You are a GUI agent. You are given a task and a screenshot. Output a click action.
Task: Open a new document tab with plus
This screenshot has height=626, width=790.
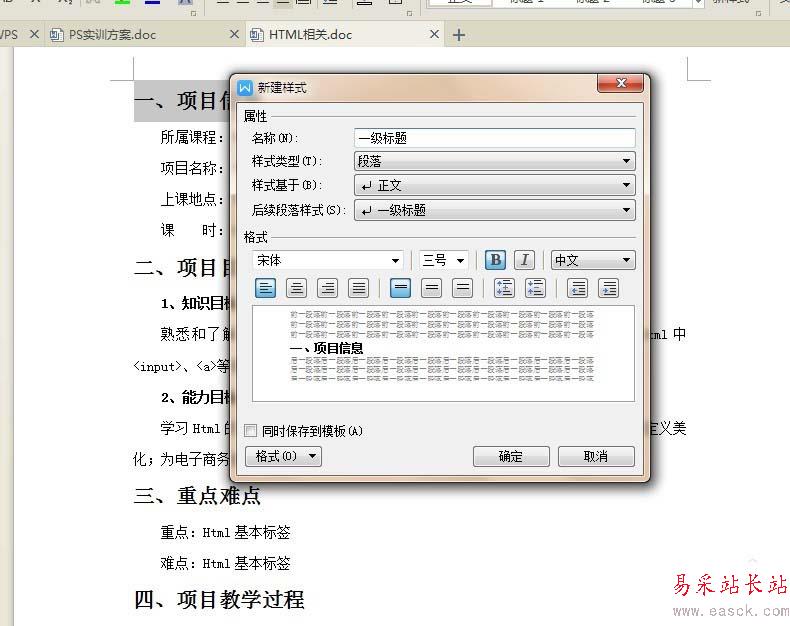point(459,35)
